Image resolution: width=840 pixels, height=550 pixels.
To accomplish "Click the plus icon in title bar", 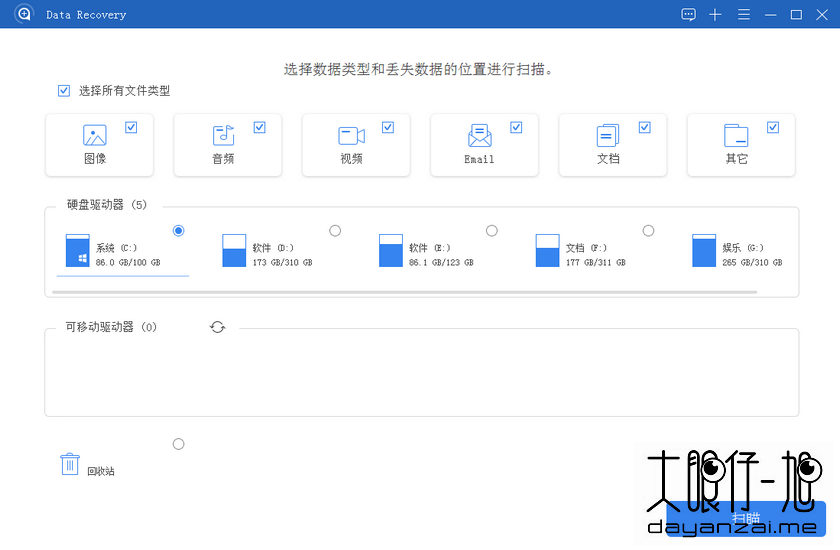I will click(715, 14).
